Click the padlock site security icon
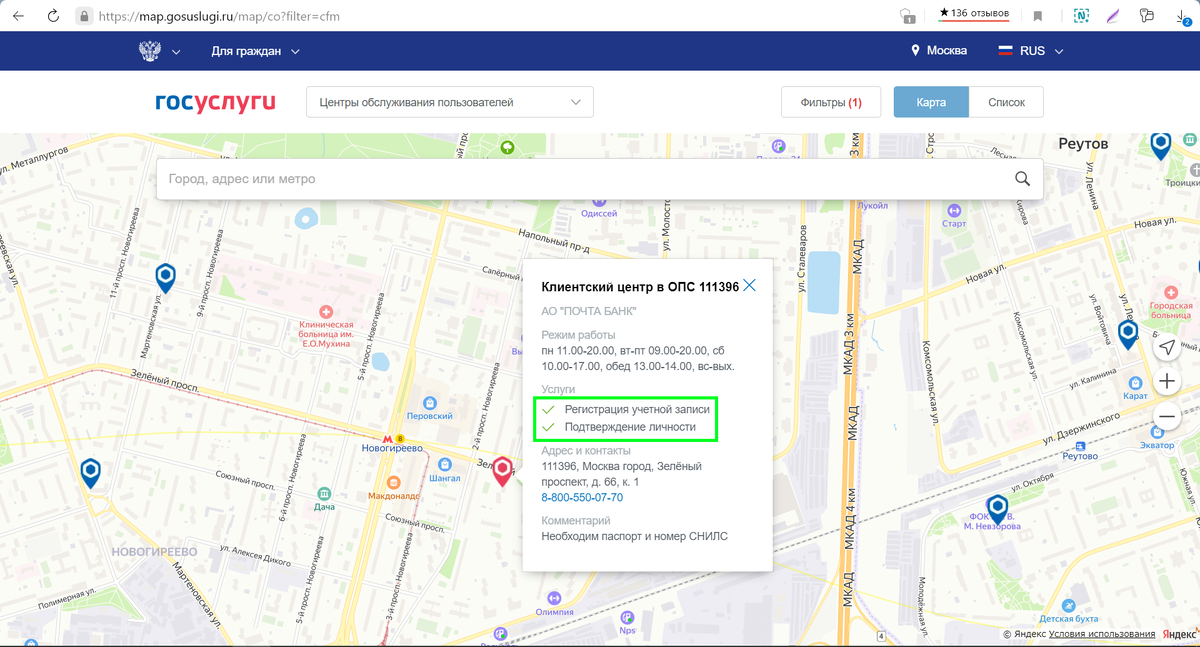 (84, 16)
